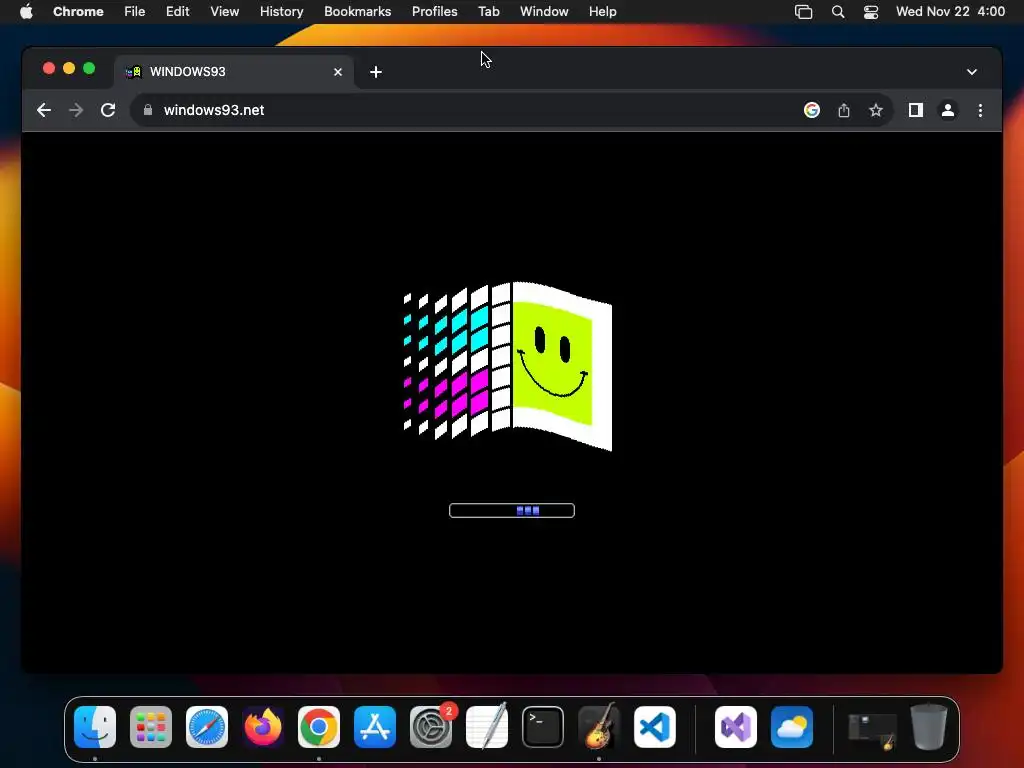Image resolution: width=1024 pixels, height=768 pixels.
Task: Open Stage Manager icon in menu bar
Action: point(803,12)
